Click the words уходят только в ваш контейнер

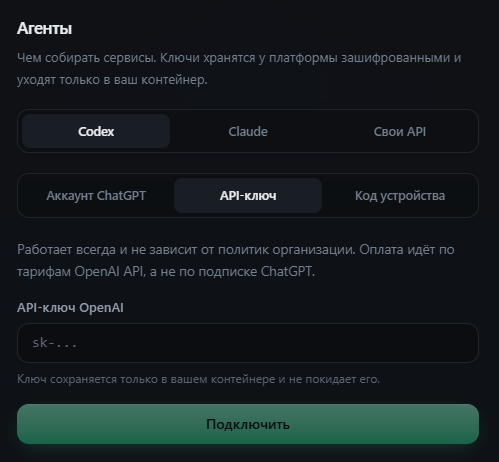(x=112, y=80)
